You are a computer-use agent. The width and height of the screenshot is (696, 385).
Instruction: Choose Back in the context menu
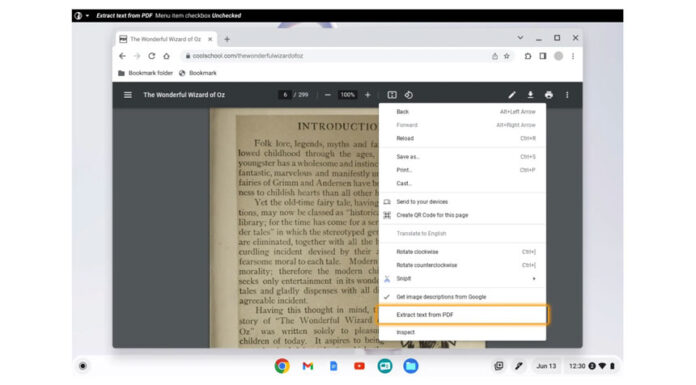462,112
